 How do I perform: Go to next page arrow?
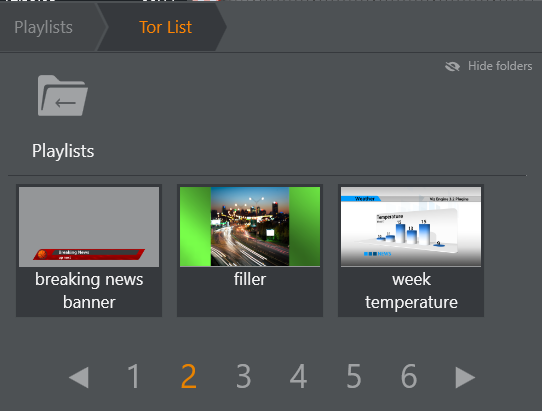click(465, 377)
